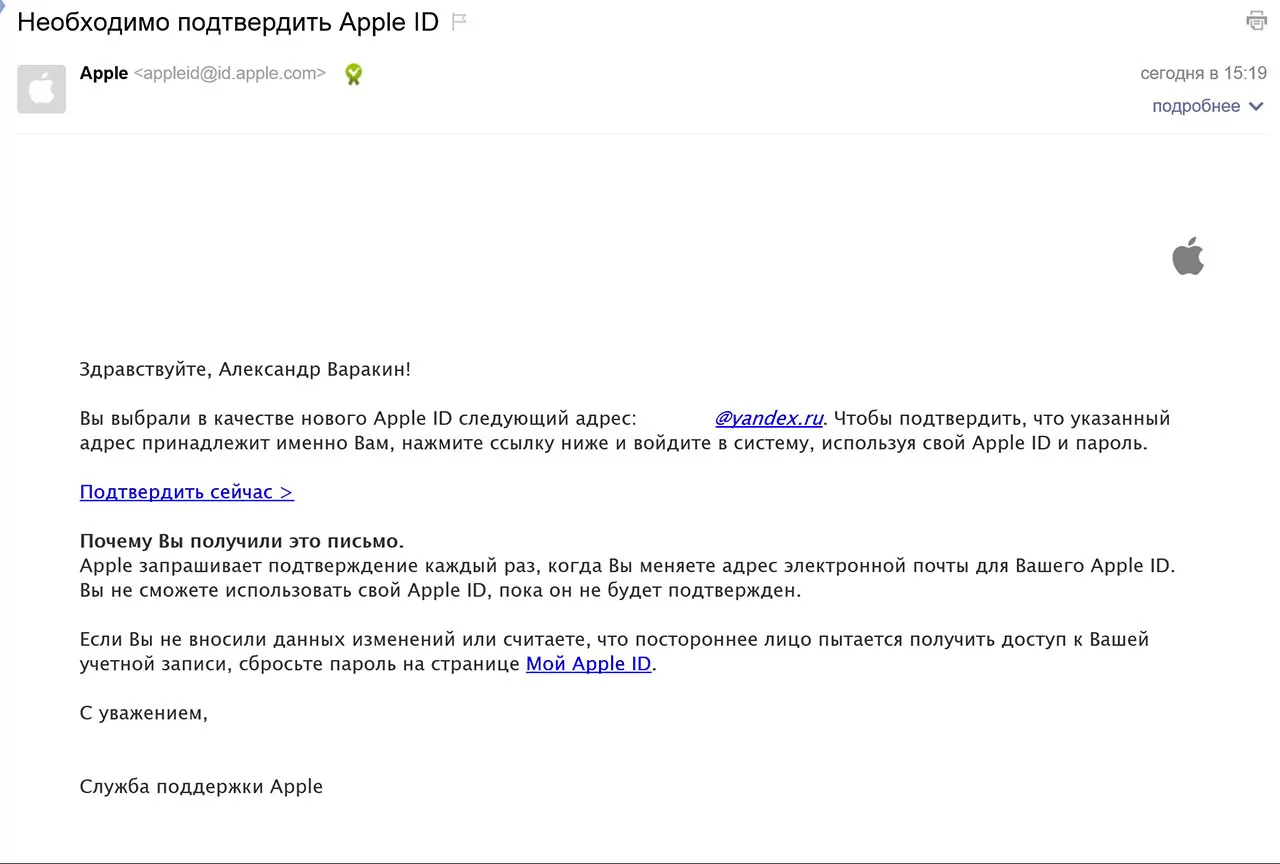Click sender address appleid@id.apple.com
The image size is (1280, 864).
pos(230,73)
